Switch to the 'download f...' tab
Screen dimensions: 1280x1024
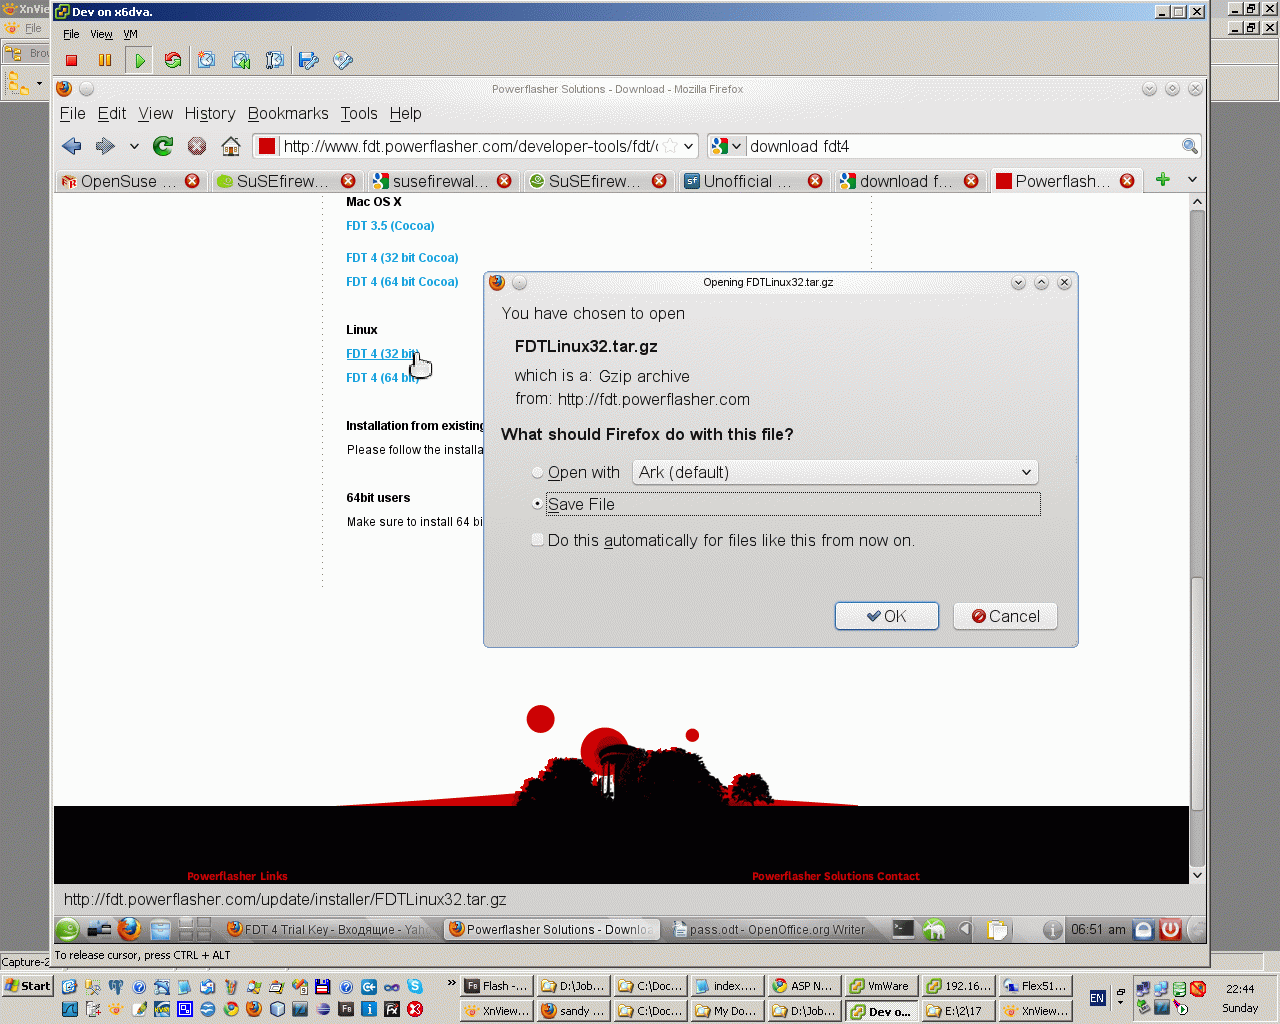click(908, 181)
